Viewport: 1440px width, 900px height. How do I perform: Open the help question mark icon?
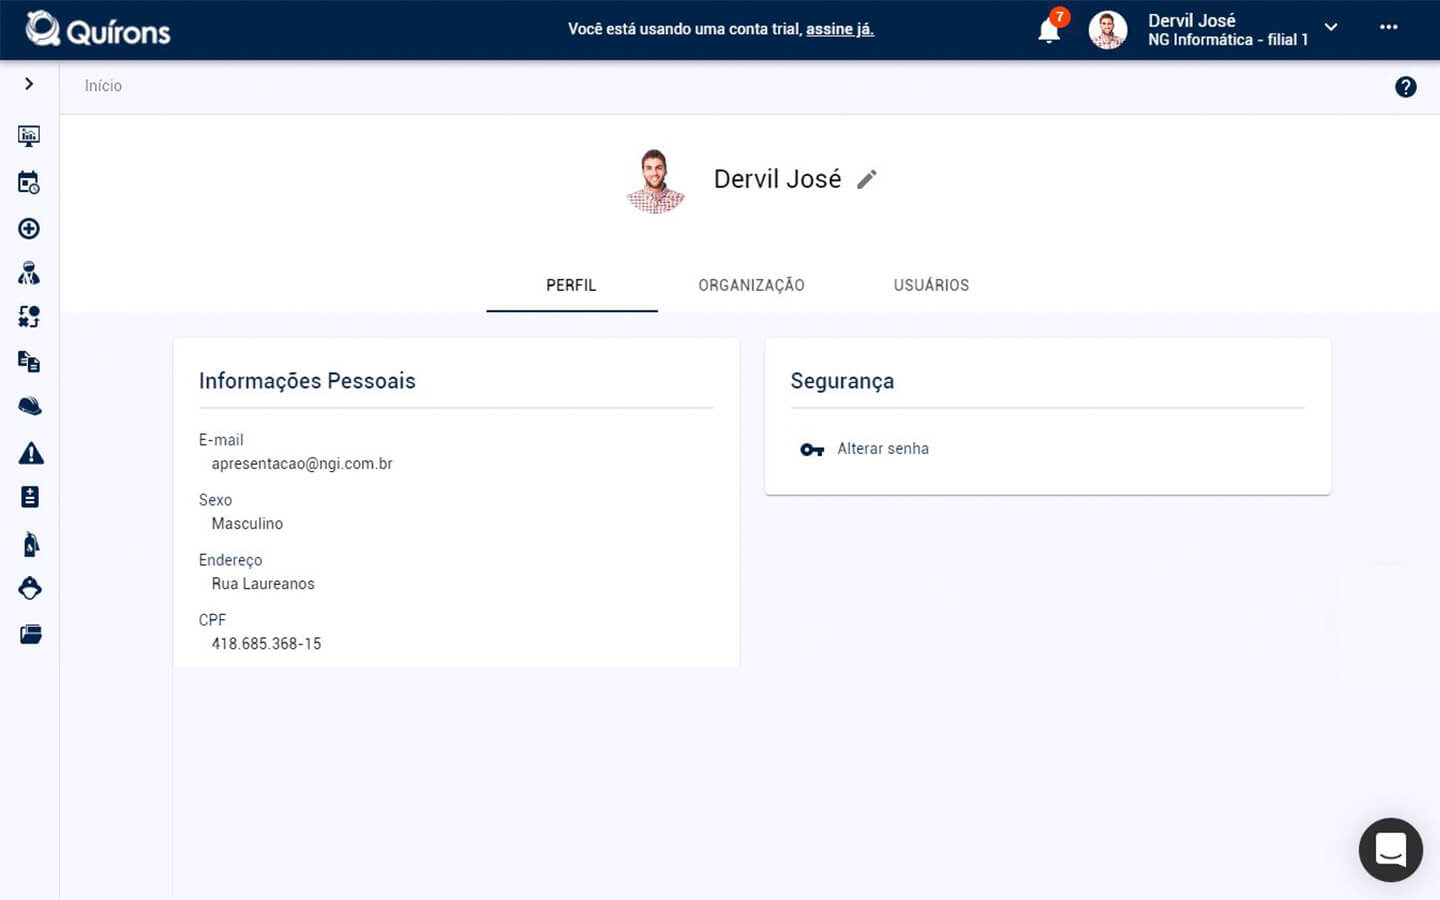point(1405,87)
